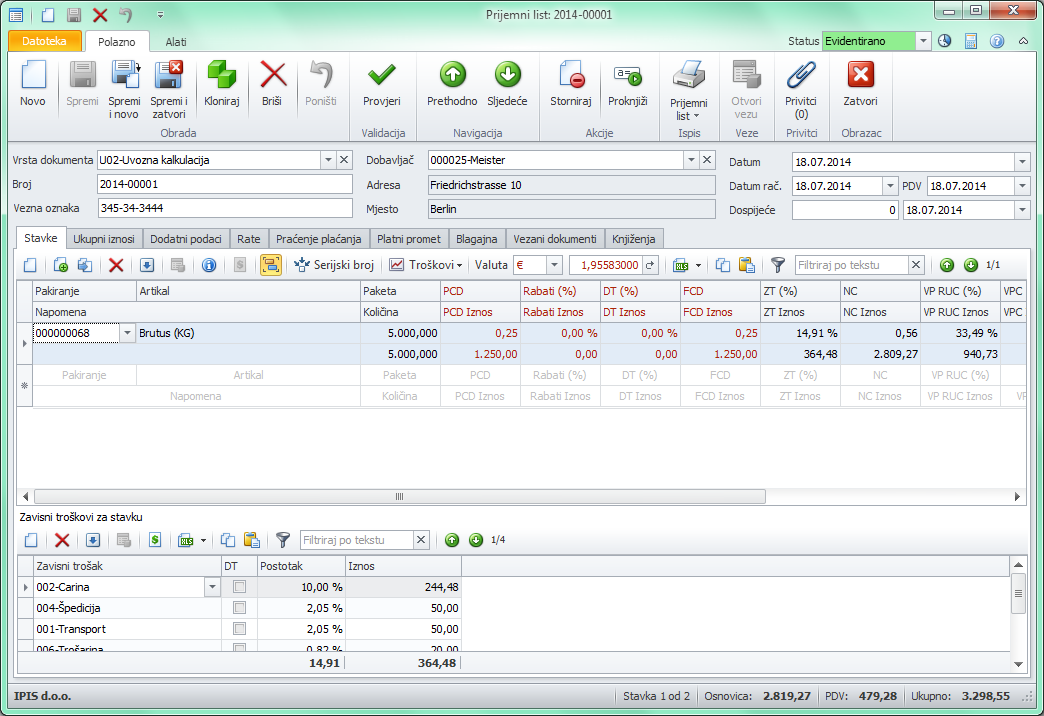Click exchange rate field 1,95583000
The height and width of the screenshot is (716, 1044).
tap(606, 265)
